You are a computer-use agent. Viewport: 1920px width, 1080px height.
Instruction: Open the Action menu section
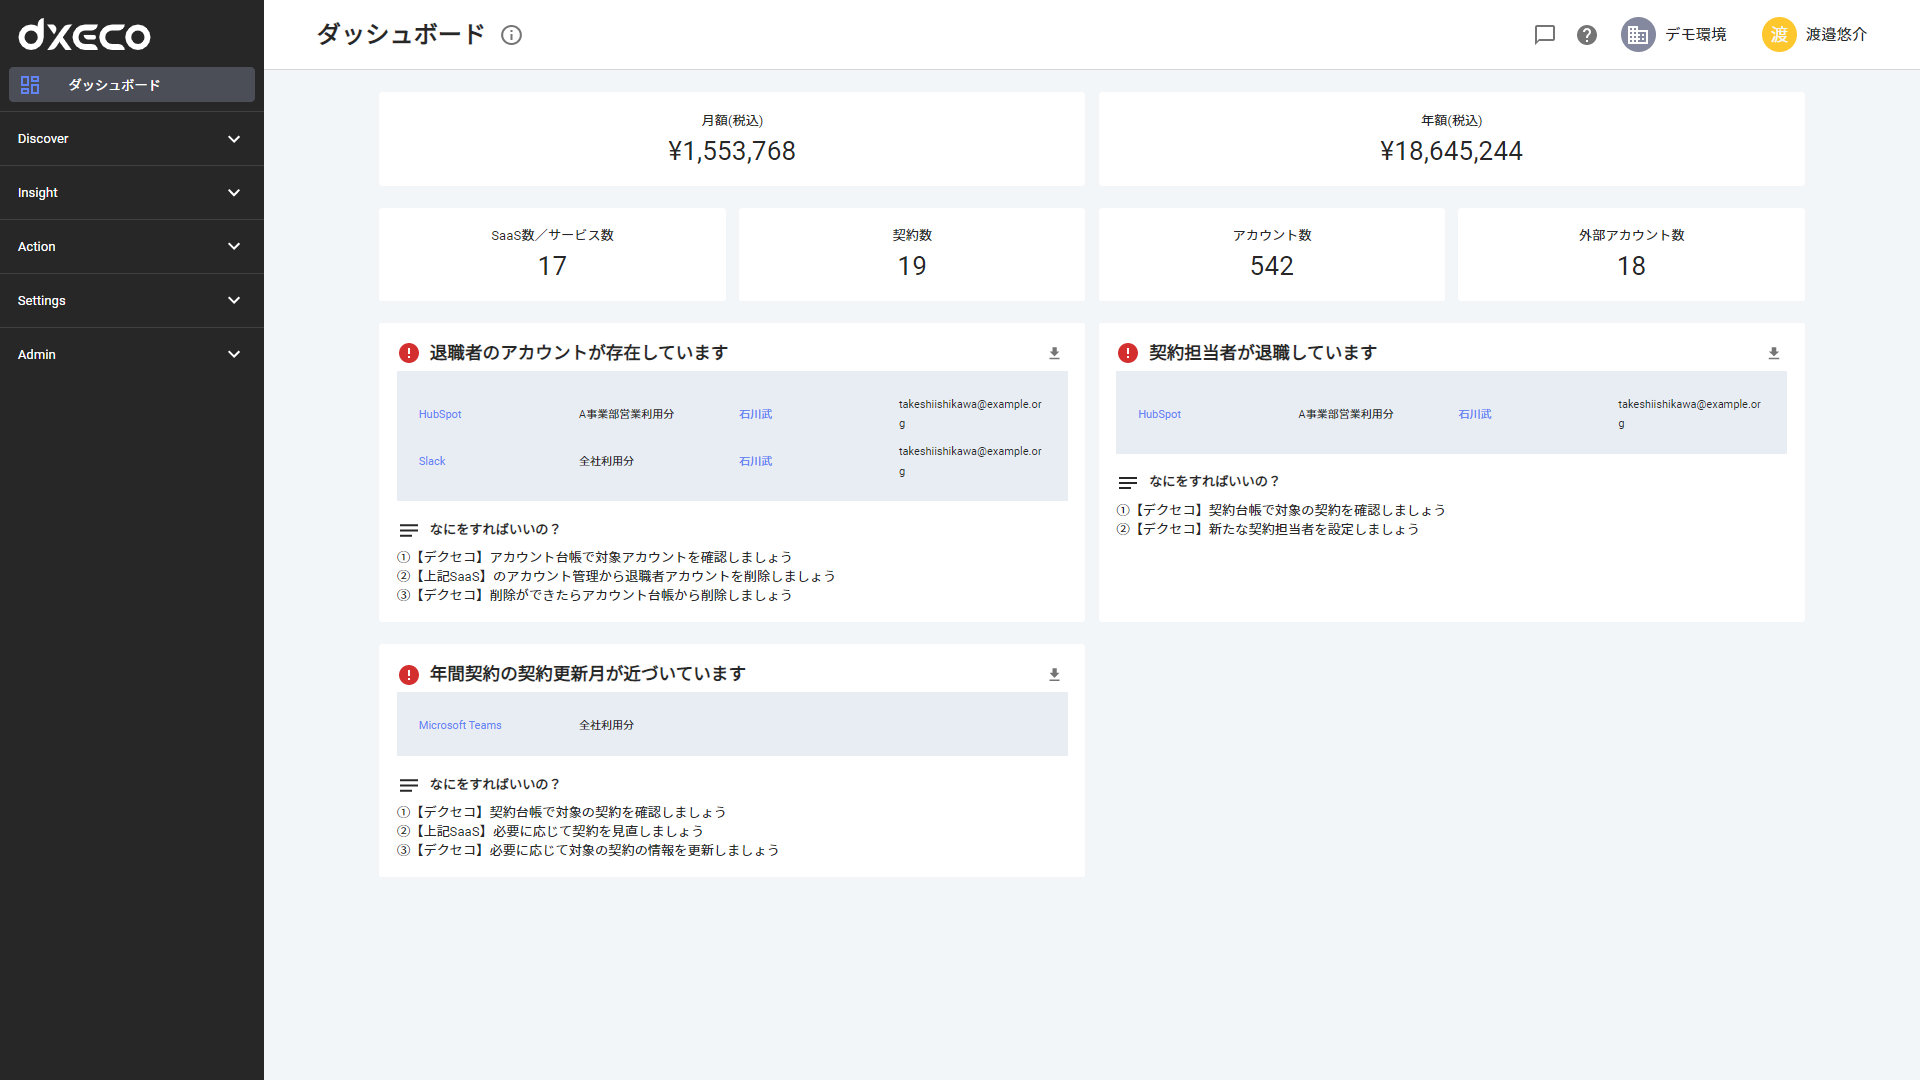click(x=132, y=247)
